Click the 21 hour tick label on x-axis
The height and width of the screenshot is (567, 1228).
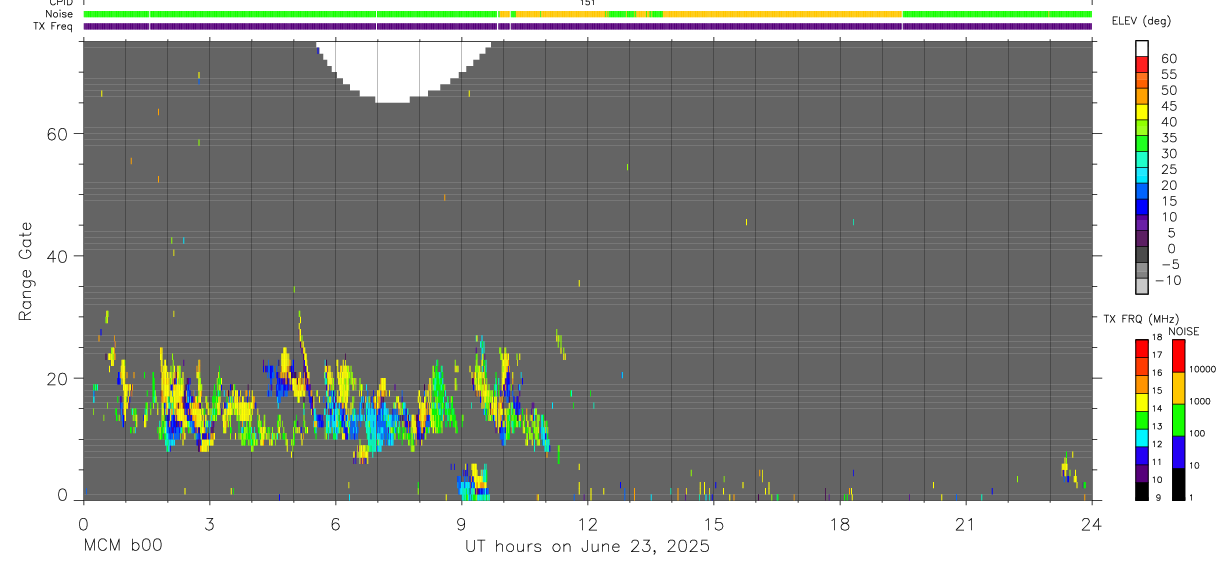965,524
